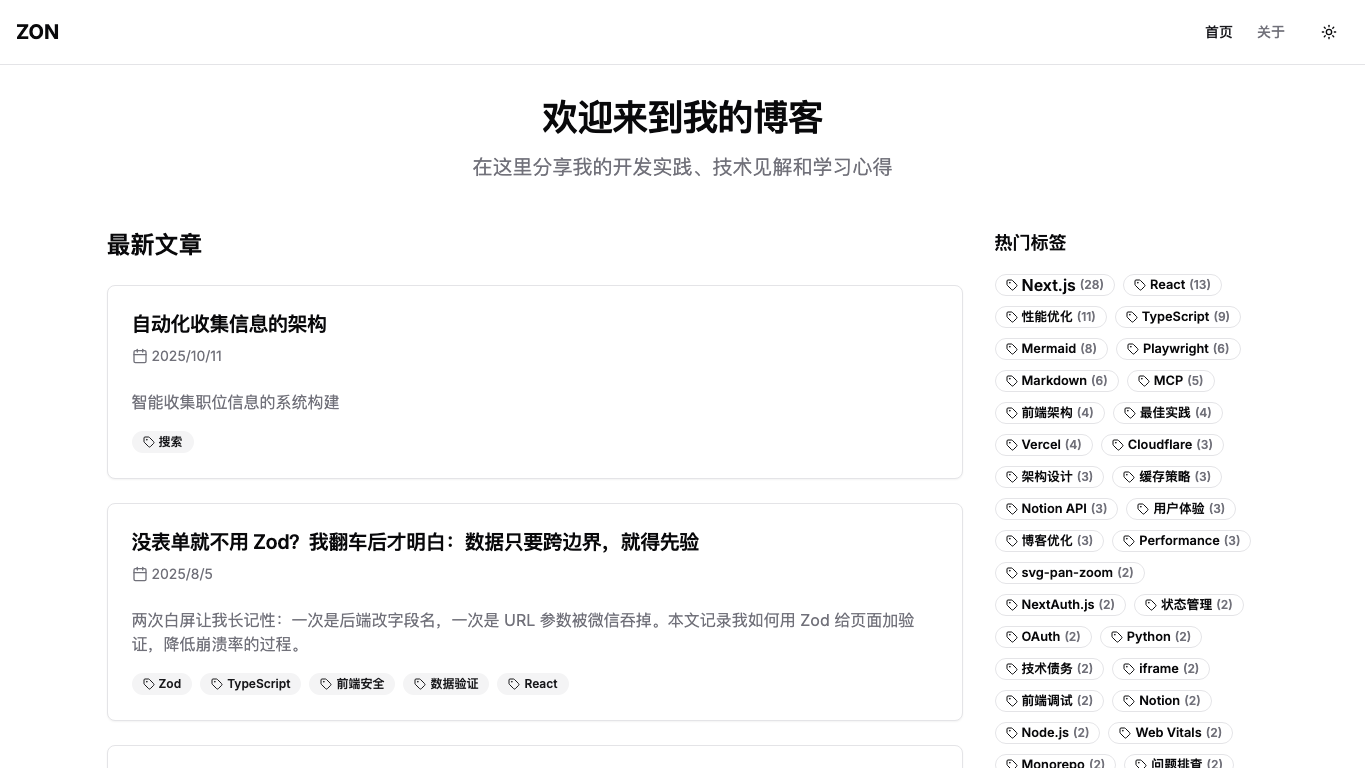Click the calendar icon next to 2025/10/11
This screenshot has width=1365, height=768.
(140, 356)
